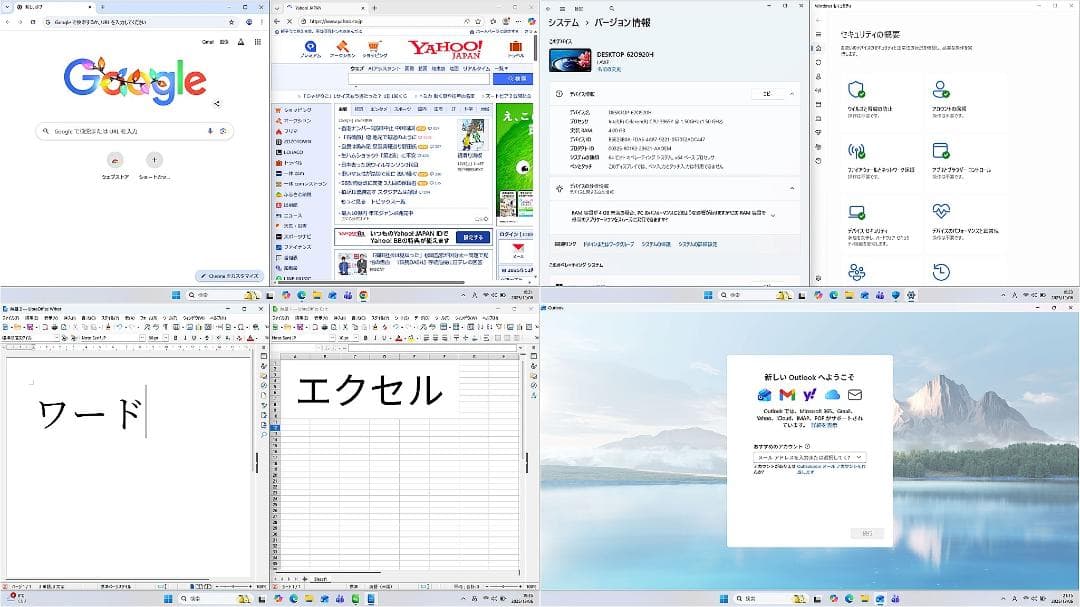The width and height of the screenshot is (1080, 607).
Task: Toggle italic formatting in Writer
Action: 184,338
